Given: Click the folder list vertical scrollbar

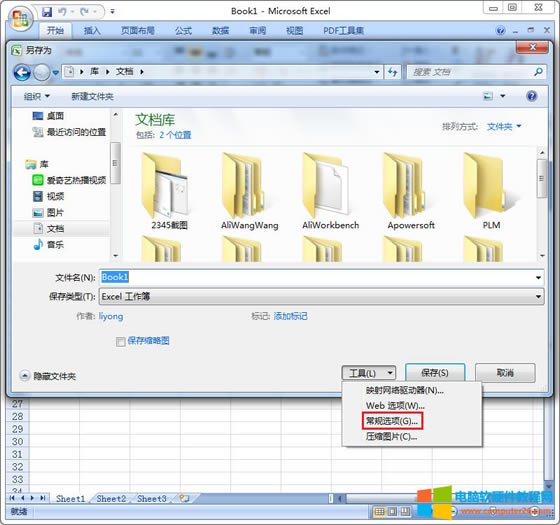Looking at the screenshot, I should [x=542, y=201].
